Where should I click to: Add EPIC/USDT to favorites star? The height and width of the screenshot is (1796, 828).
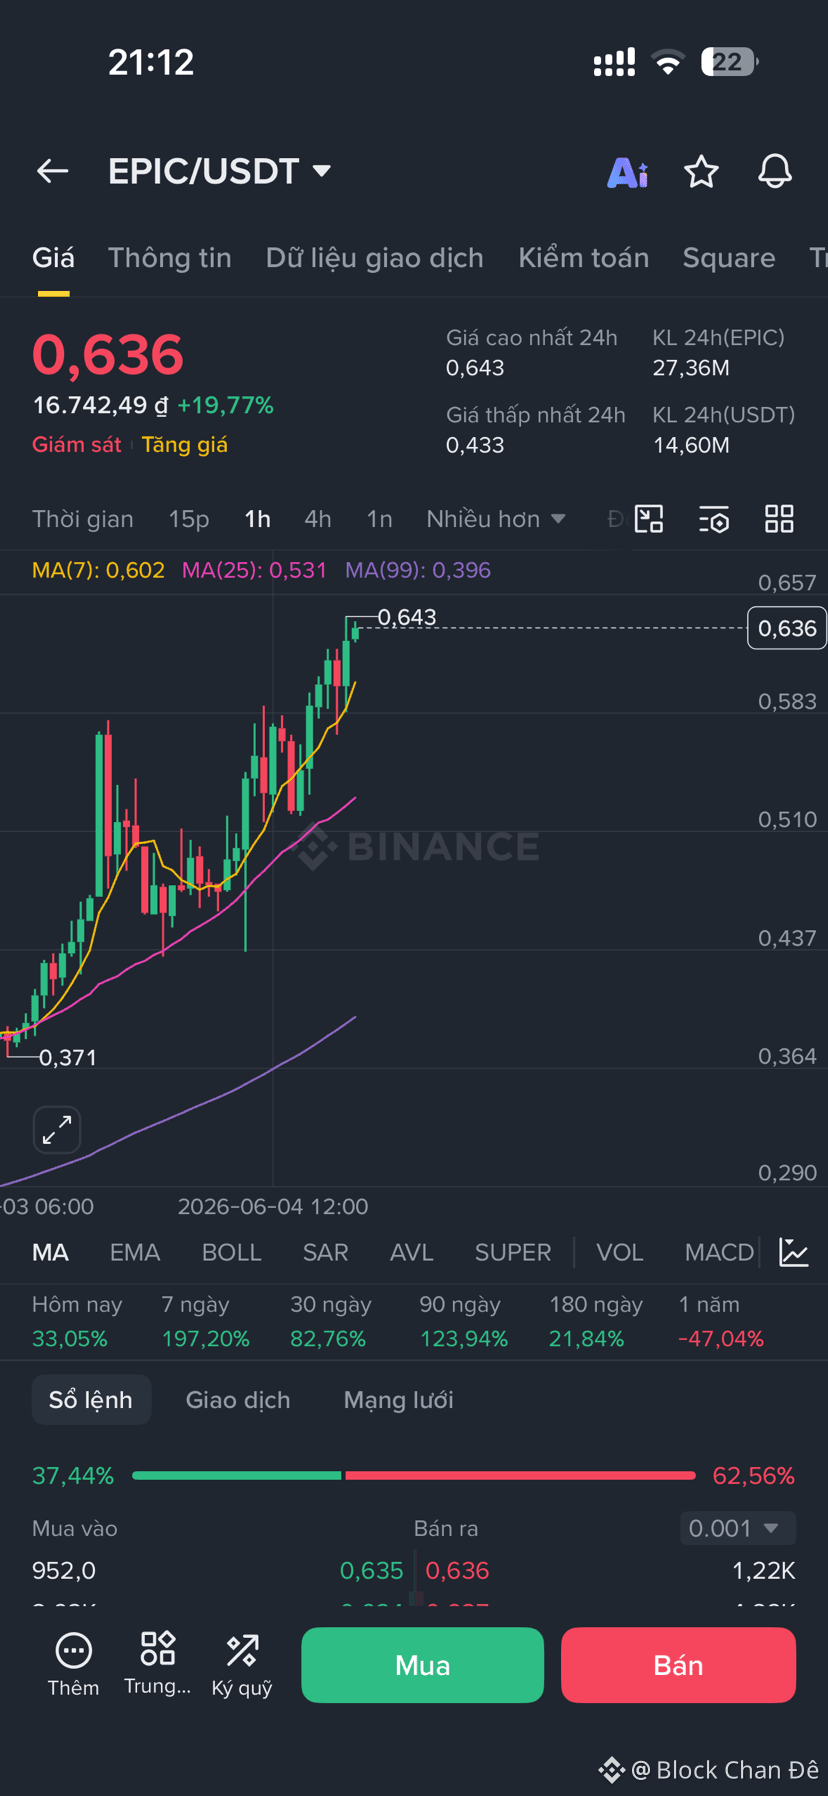[701, 171]
